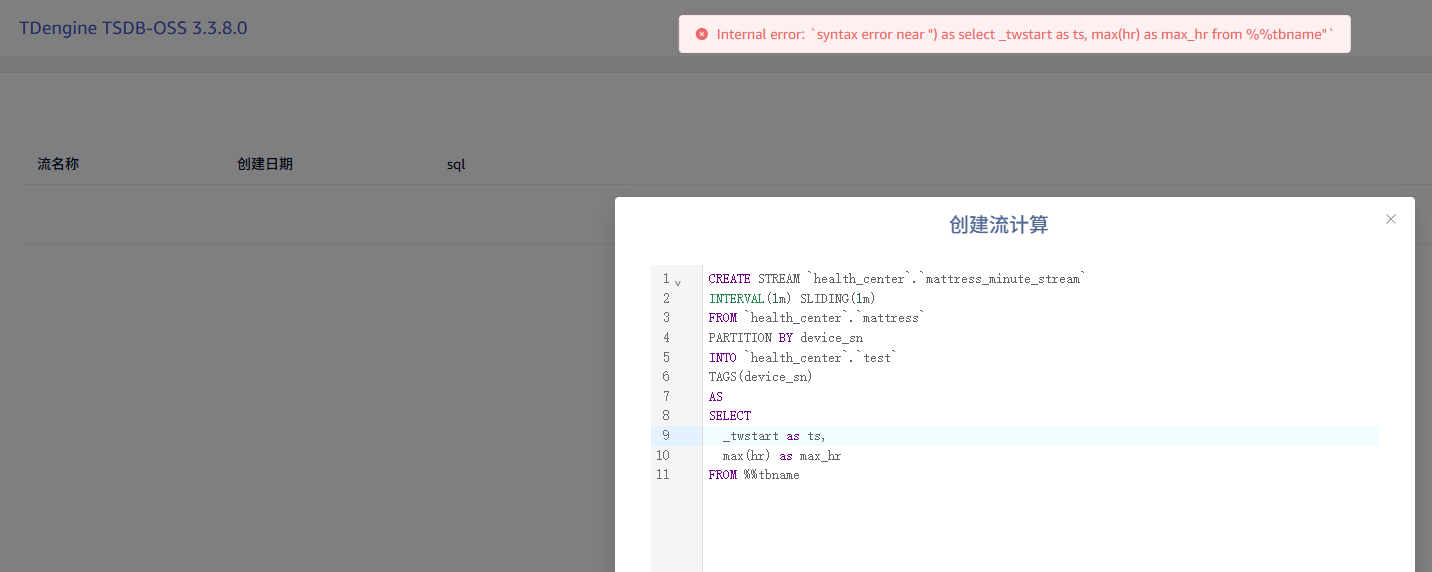Close the 创建流计算 dialog
The image size is (1432, 572).
pyautogui.click(x=1390, y=219)
